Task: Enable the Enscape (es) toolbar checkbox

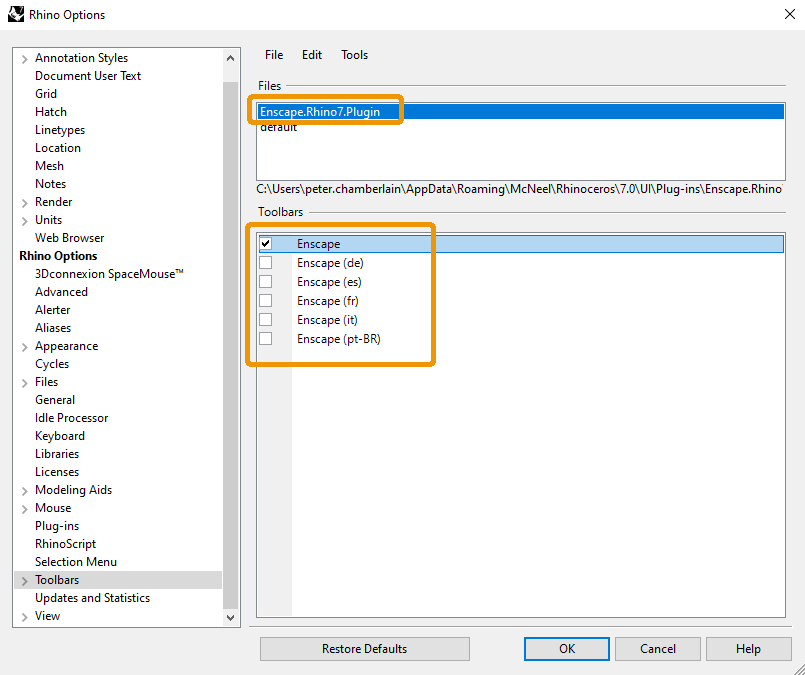Action: 266,282
